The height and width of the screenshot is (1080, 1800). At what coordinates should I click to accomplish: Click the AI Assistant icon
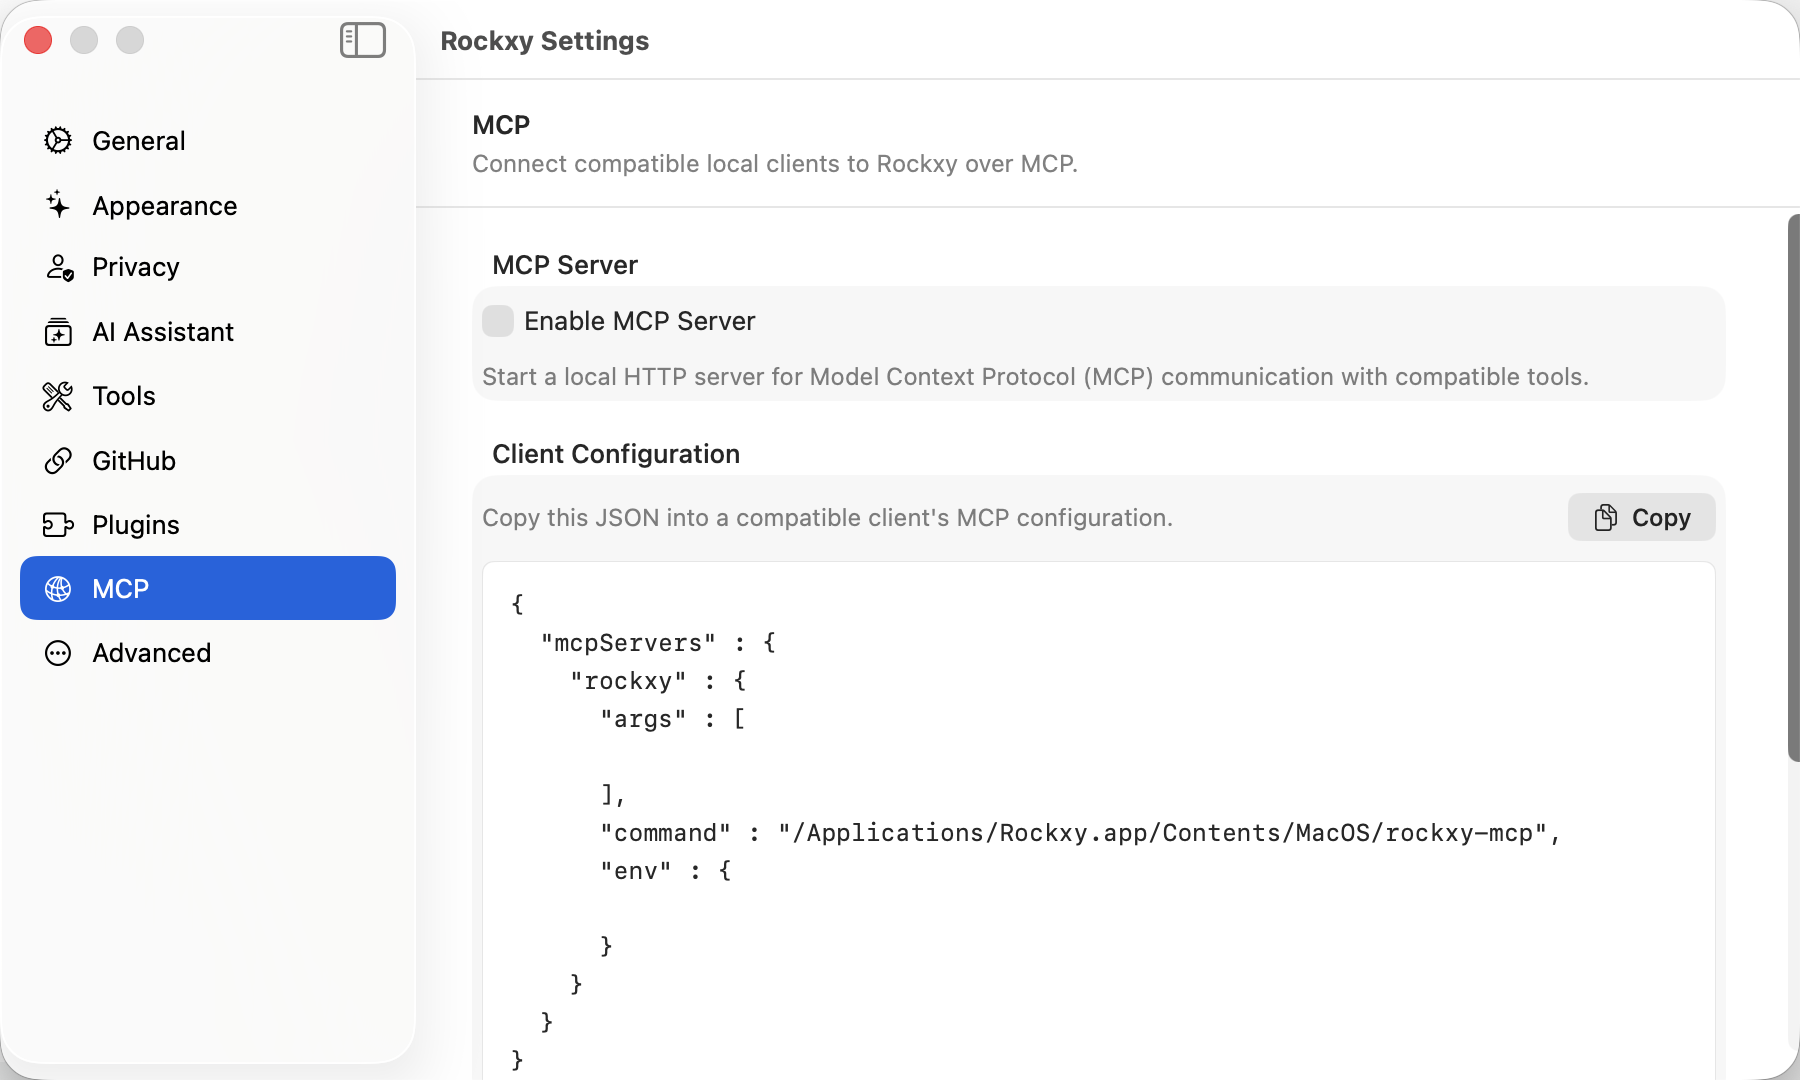pyautogui.click(x=58, y=332)
